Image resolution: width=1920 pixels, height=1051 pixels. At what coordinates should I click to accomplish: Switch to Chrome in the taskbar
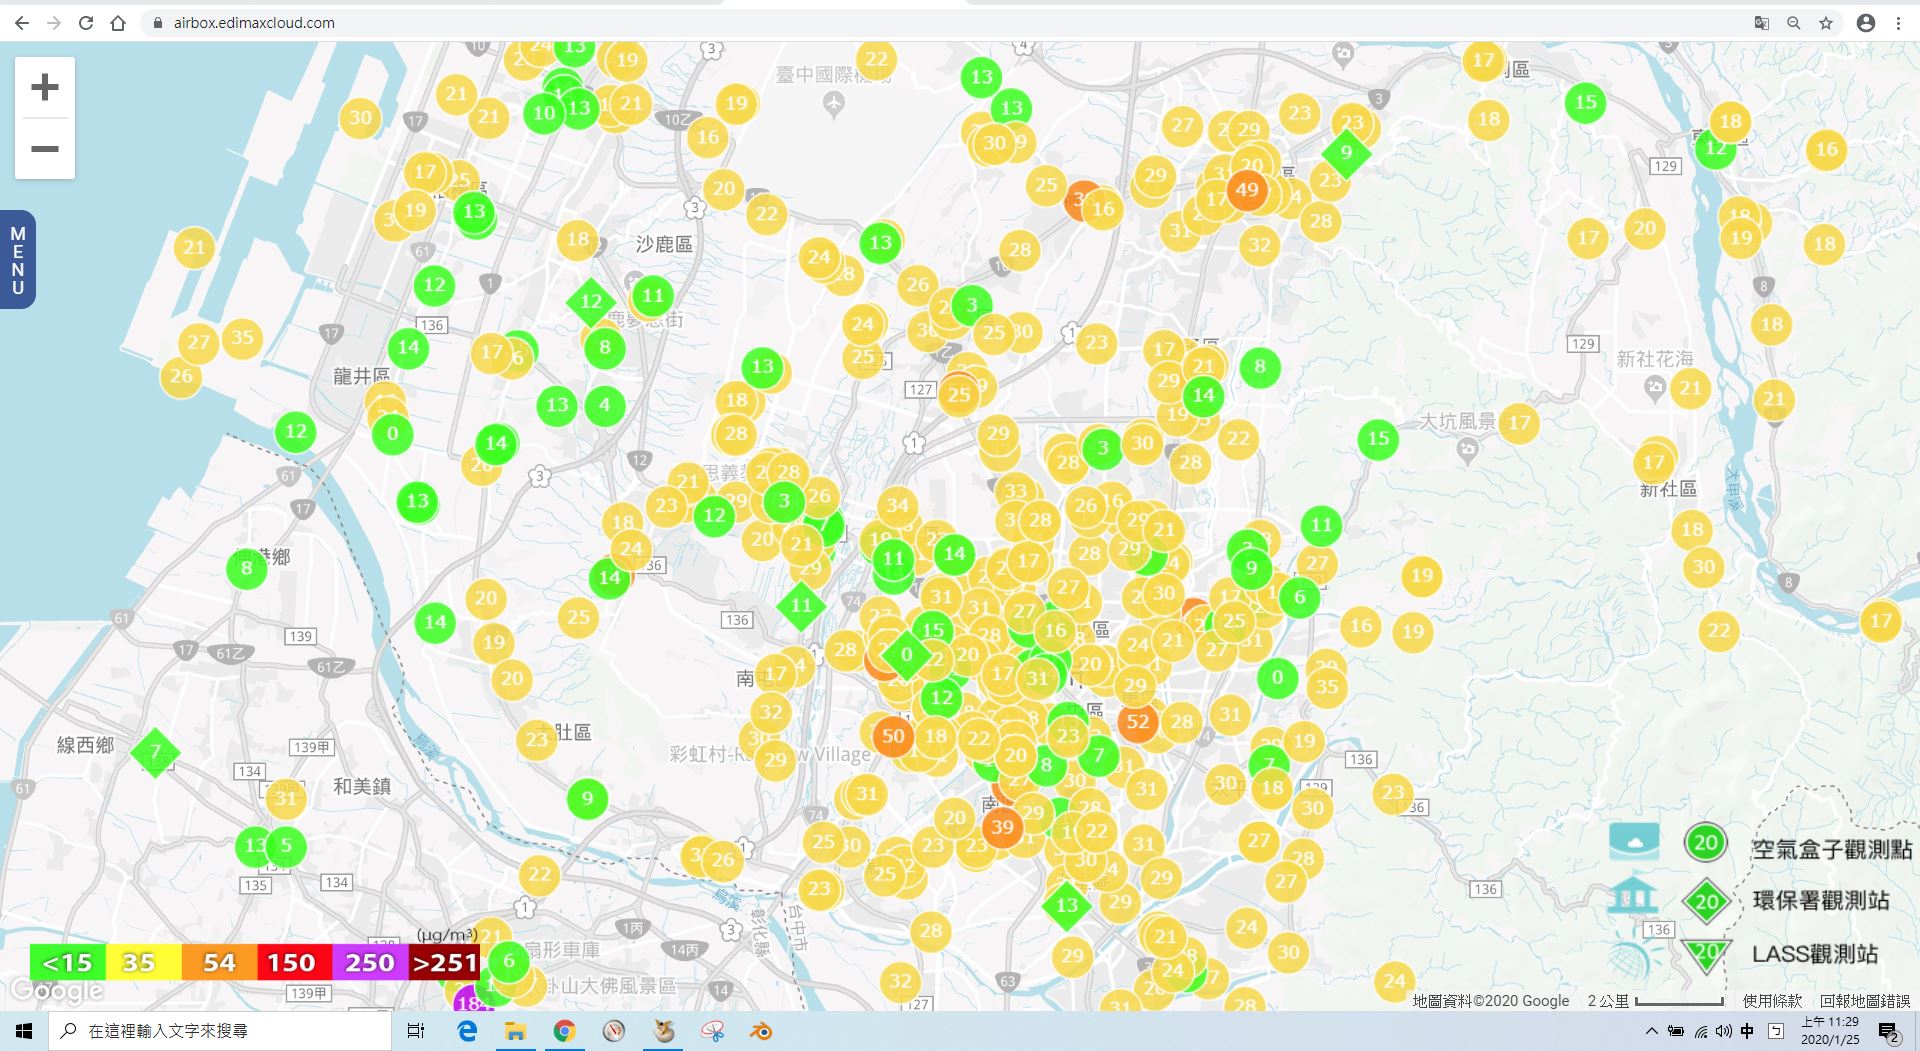click(x=565, y=1031)
